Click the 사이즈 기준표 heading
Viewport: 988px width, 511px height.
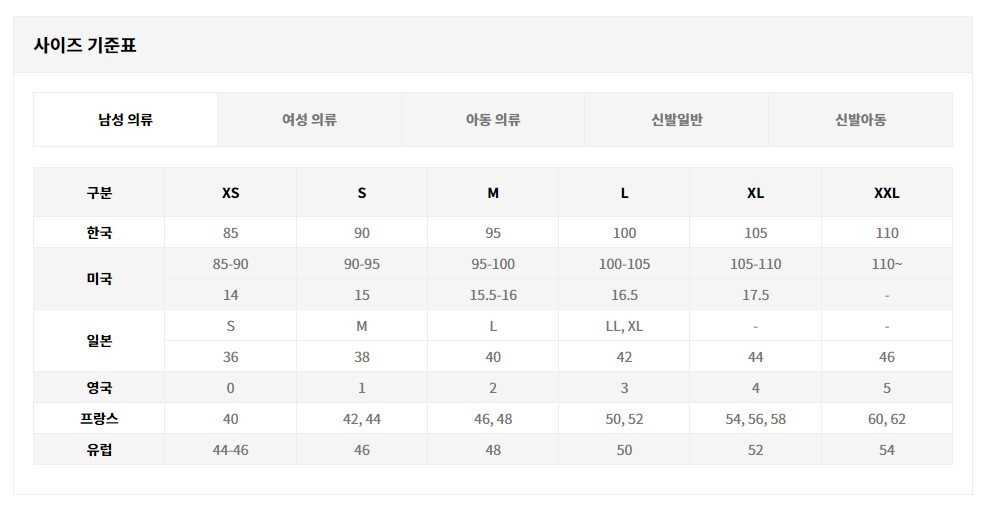coord(85,45)
